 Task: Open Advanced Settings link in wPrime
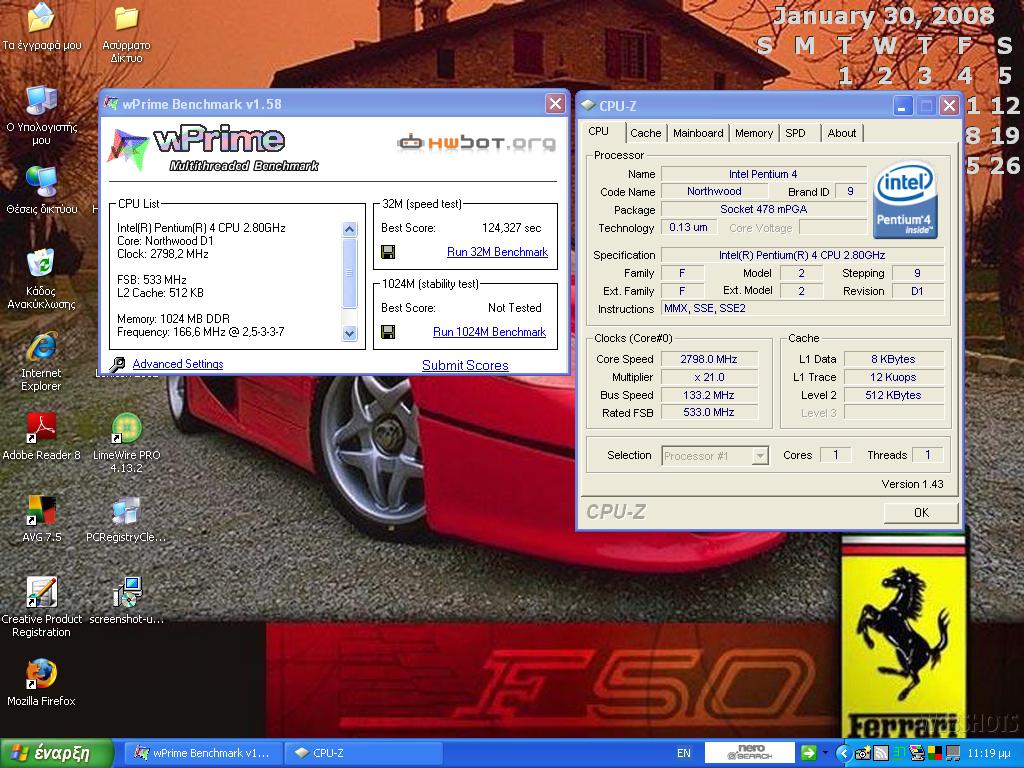pos(178,364)
